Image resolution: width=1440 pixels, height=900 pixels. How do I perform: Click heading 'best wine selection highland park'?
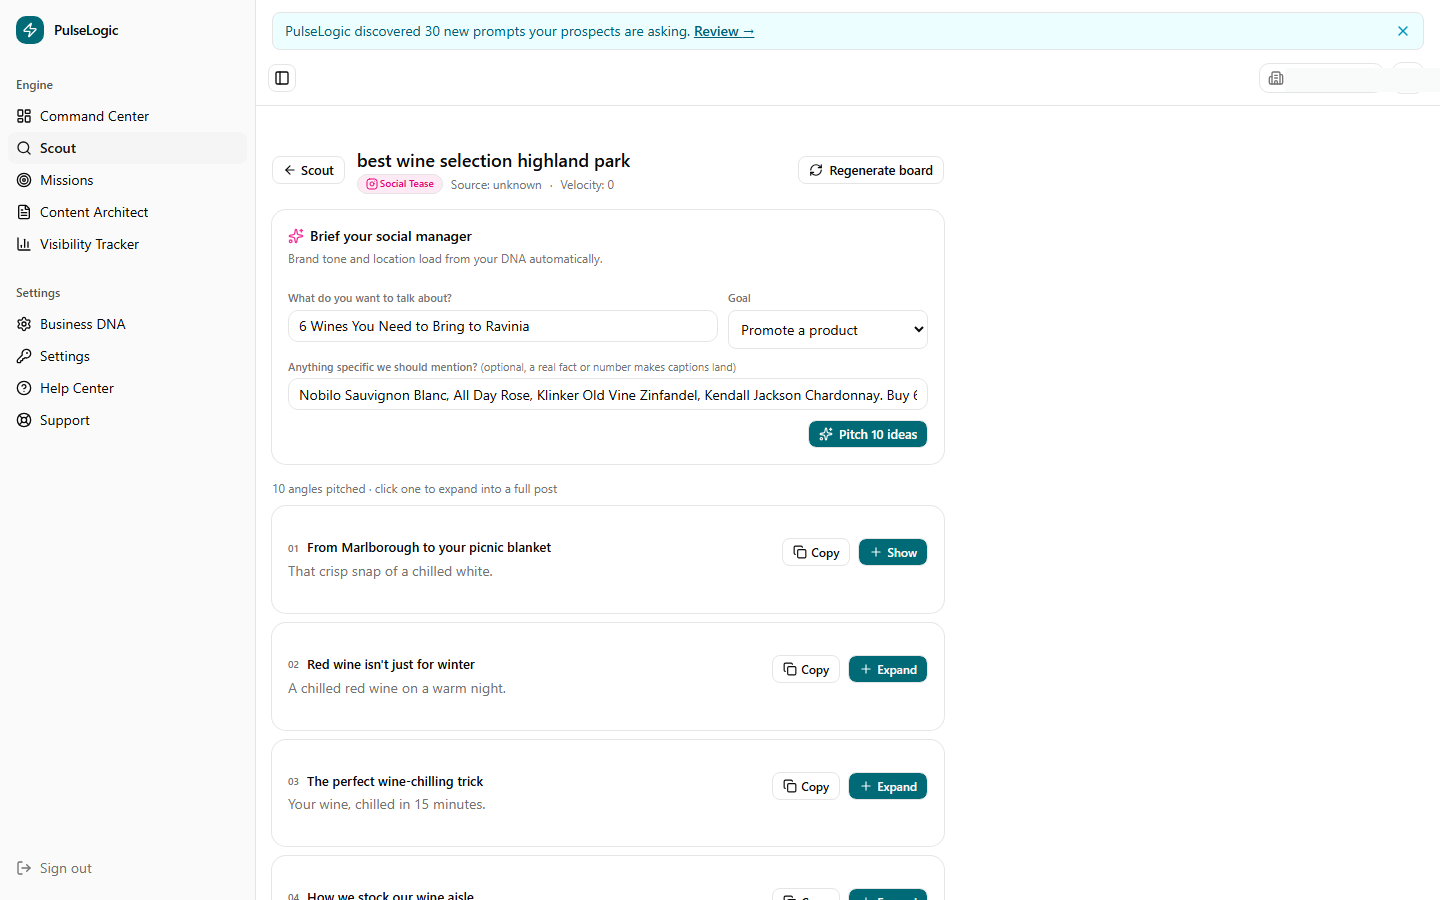[x=493, y=160]
